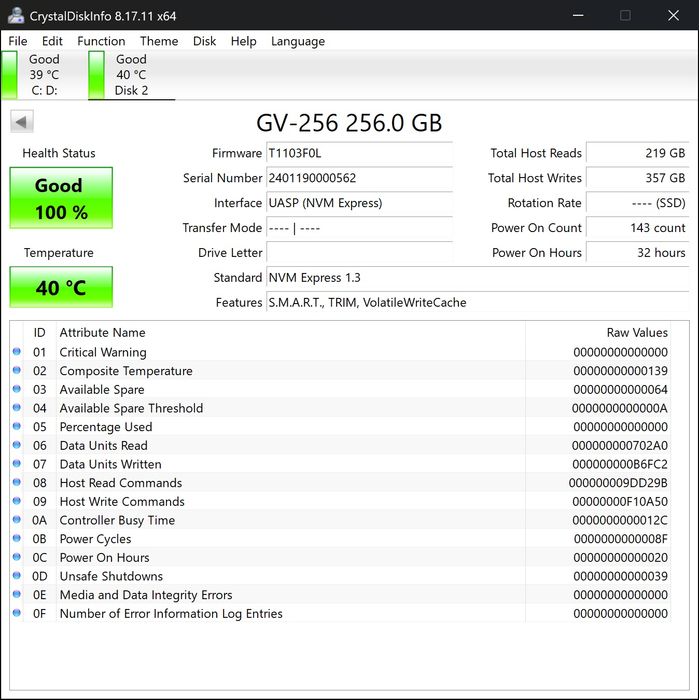
Task: Minimize the CrystalDiskInfo window
Action: point(578,15)
